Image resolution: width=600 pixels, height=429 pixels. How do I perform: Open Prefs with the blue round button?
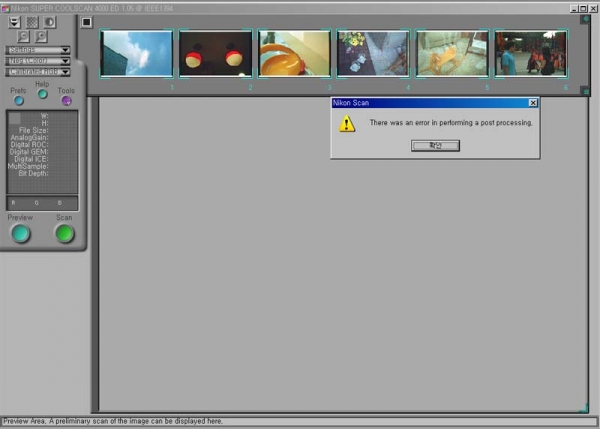19,100
